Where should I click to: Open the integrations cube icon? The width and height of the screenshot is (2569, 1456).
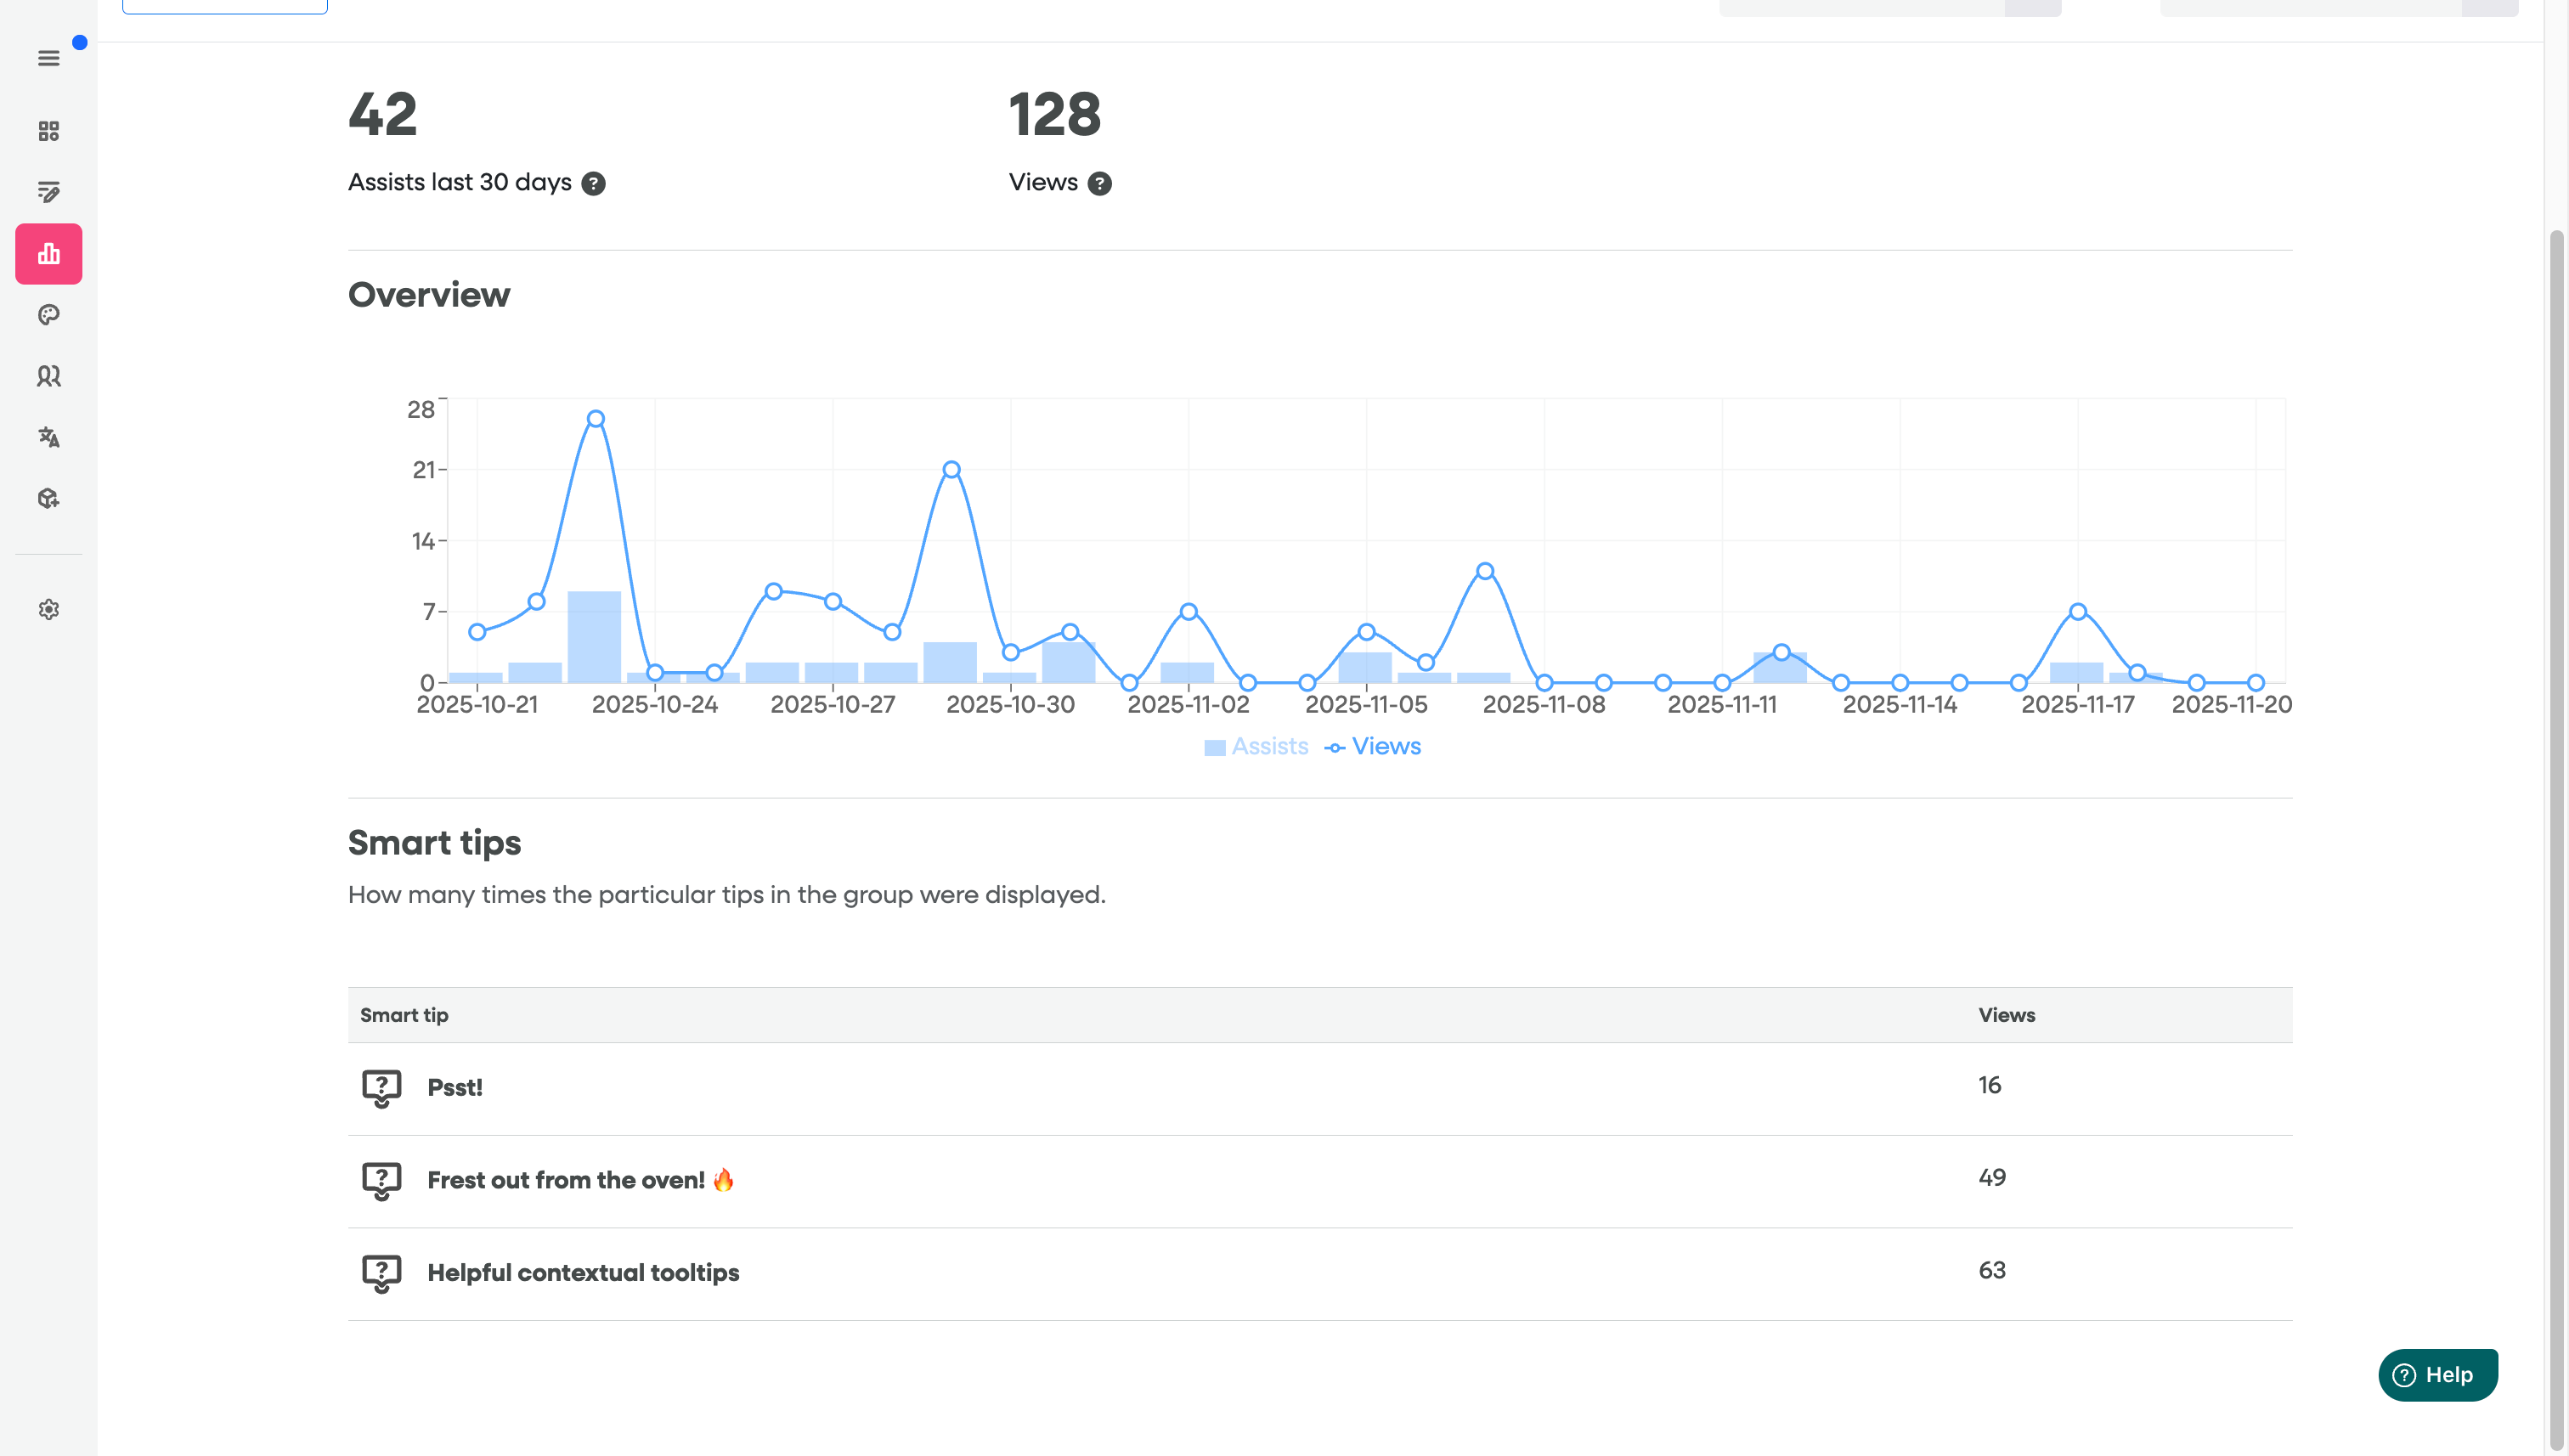[48, 498]
